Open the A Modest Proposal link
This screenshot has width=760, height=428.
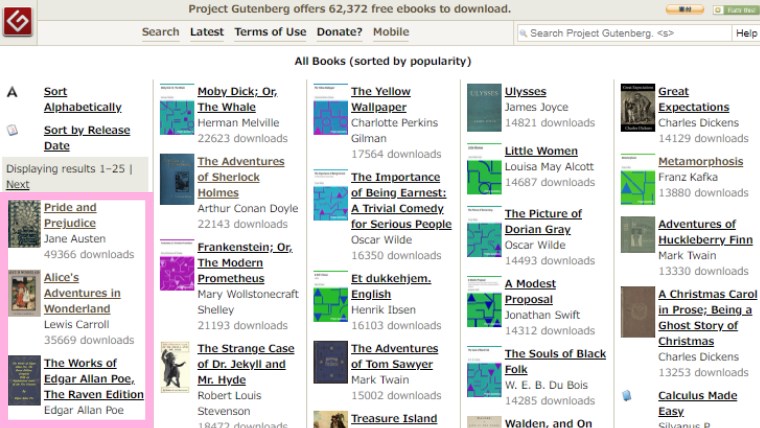click(x=530, y=292)
